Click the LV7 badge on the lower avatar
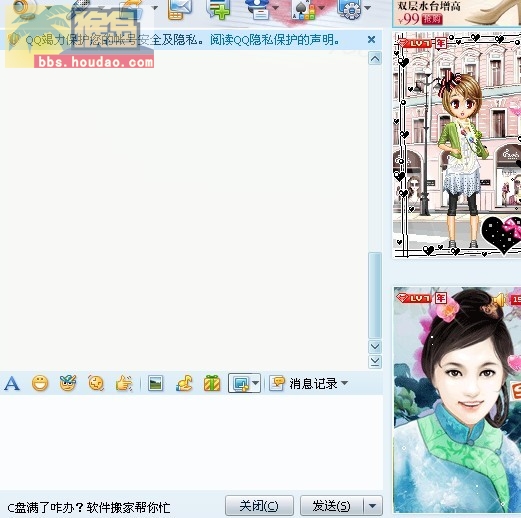Screen dimensions: 521x518 (x=415, y=298)
